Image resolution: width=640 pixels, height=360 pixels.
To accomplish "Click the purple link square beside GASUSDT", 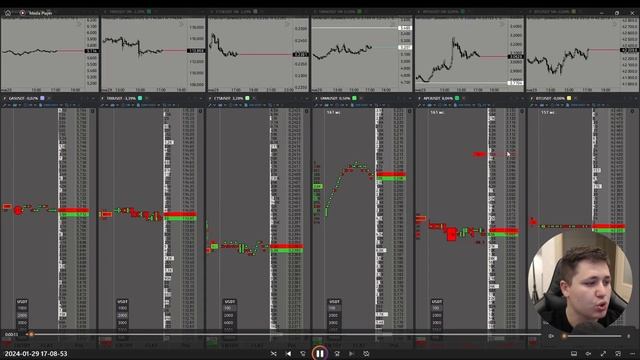I will pyautogui.click(x=42, y=98).
